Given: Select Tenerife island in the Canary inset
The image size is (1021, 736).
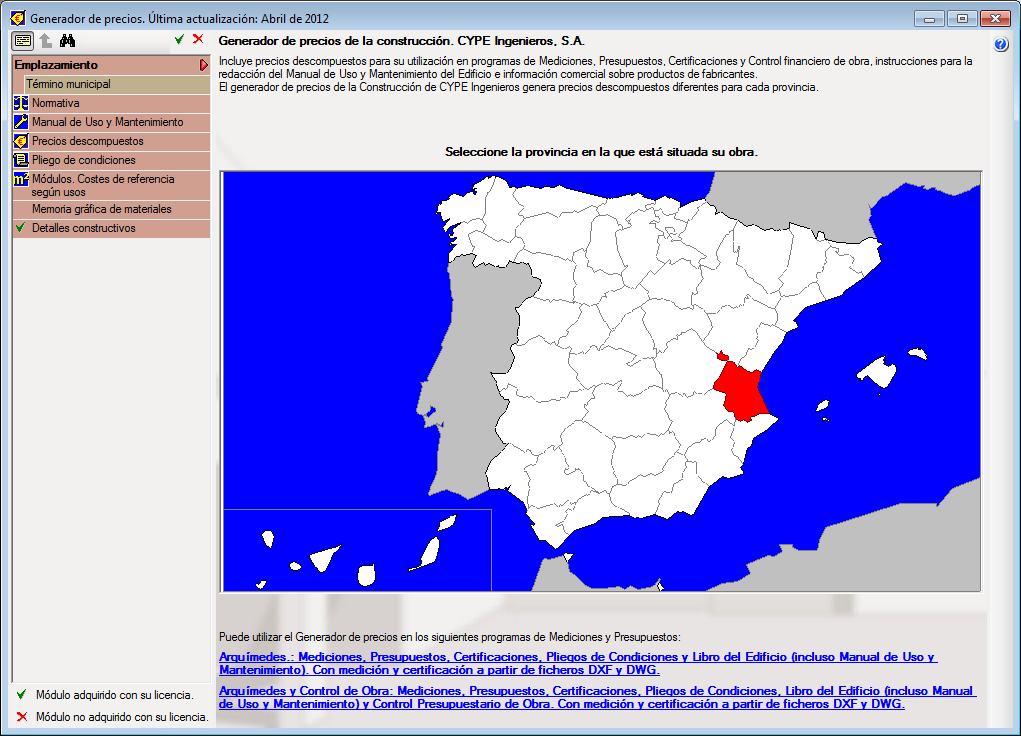Looking at the screenshot, I should (x=325, y=557).
